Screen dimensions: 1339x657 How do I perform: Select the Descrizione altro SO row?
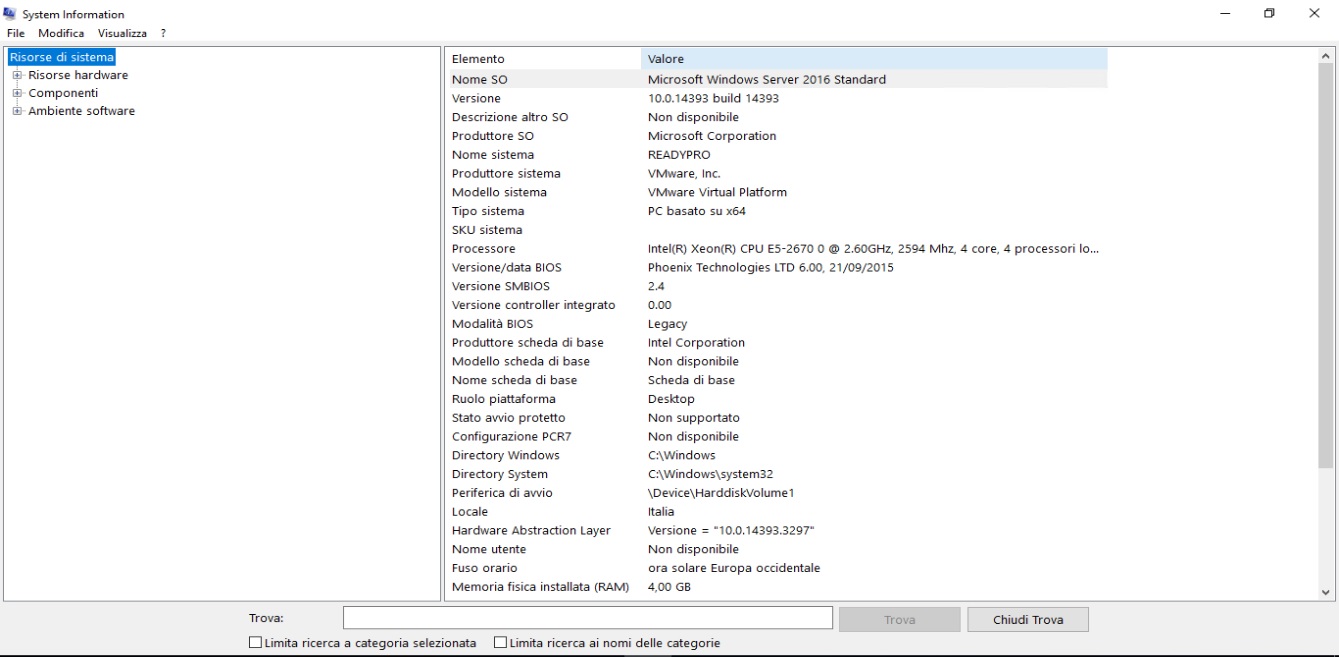(776, 117)
